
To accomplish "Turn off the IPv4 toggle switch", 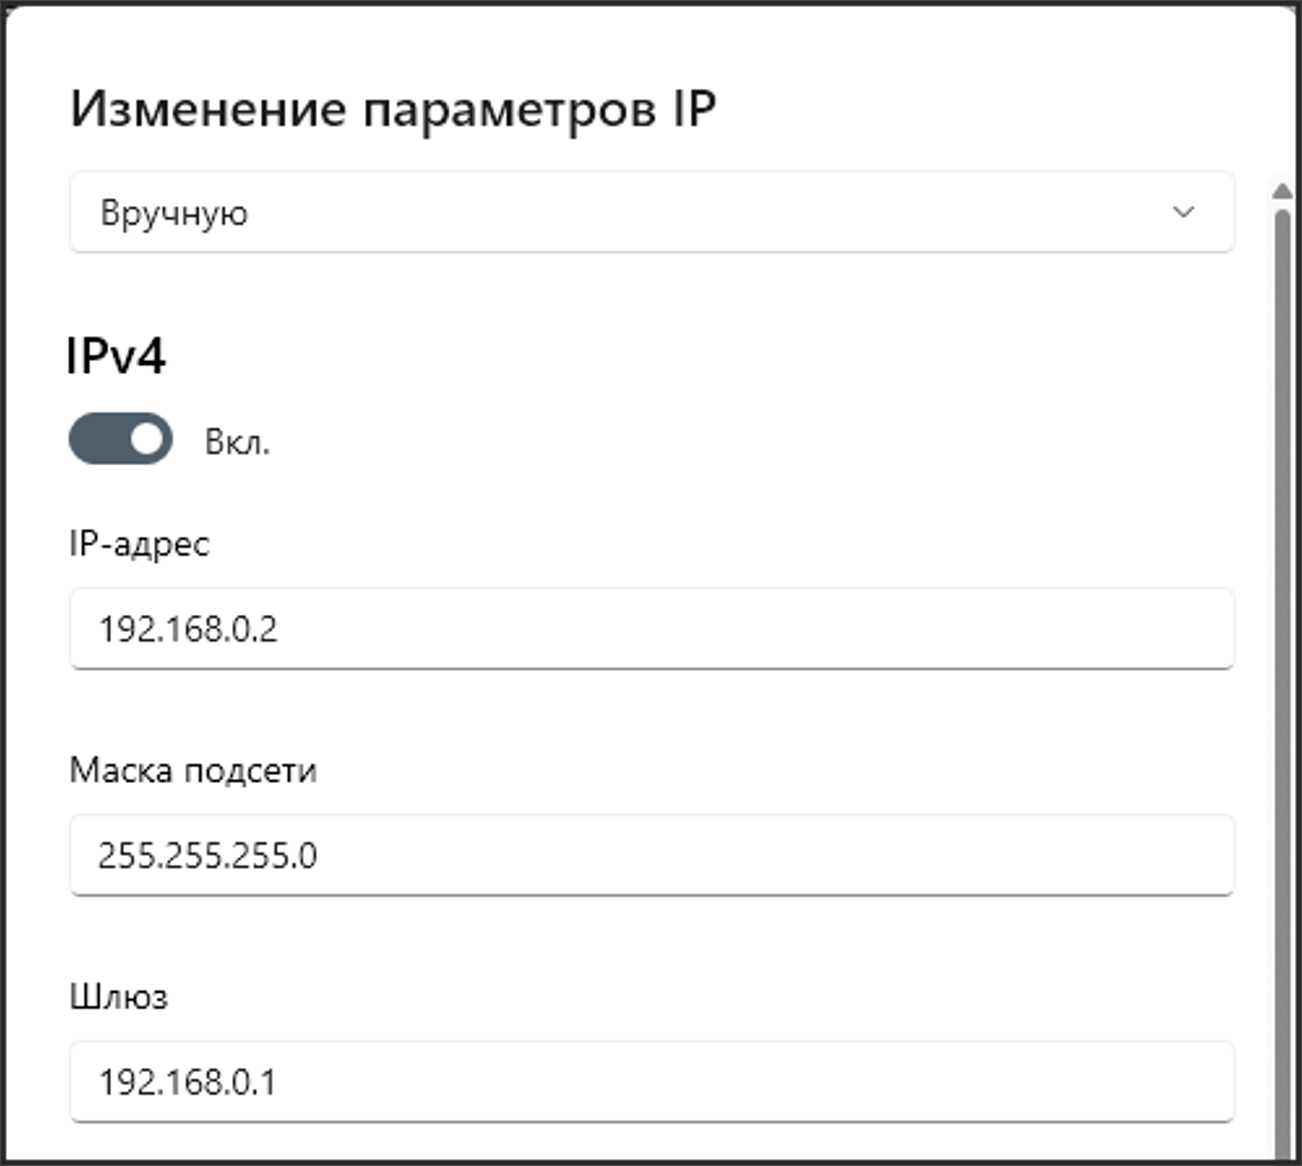I will click(x=121, y=439).
